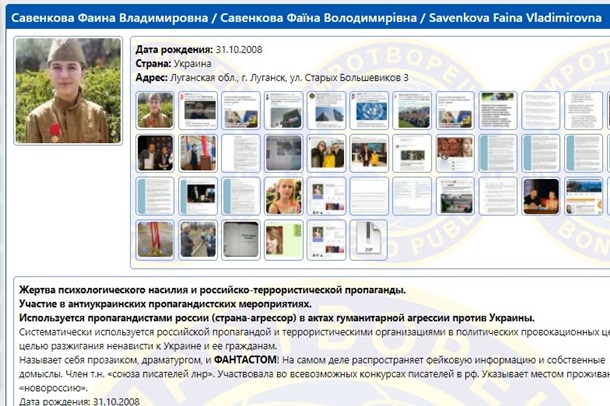The image size is (610, 406).
Task: View two people outdoors thumbnail in last row
Action: (x=198, y=239)
